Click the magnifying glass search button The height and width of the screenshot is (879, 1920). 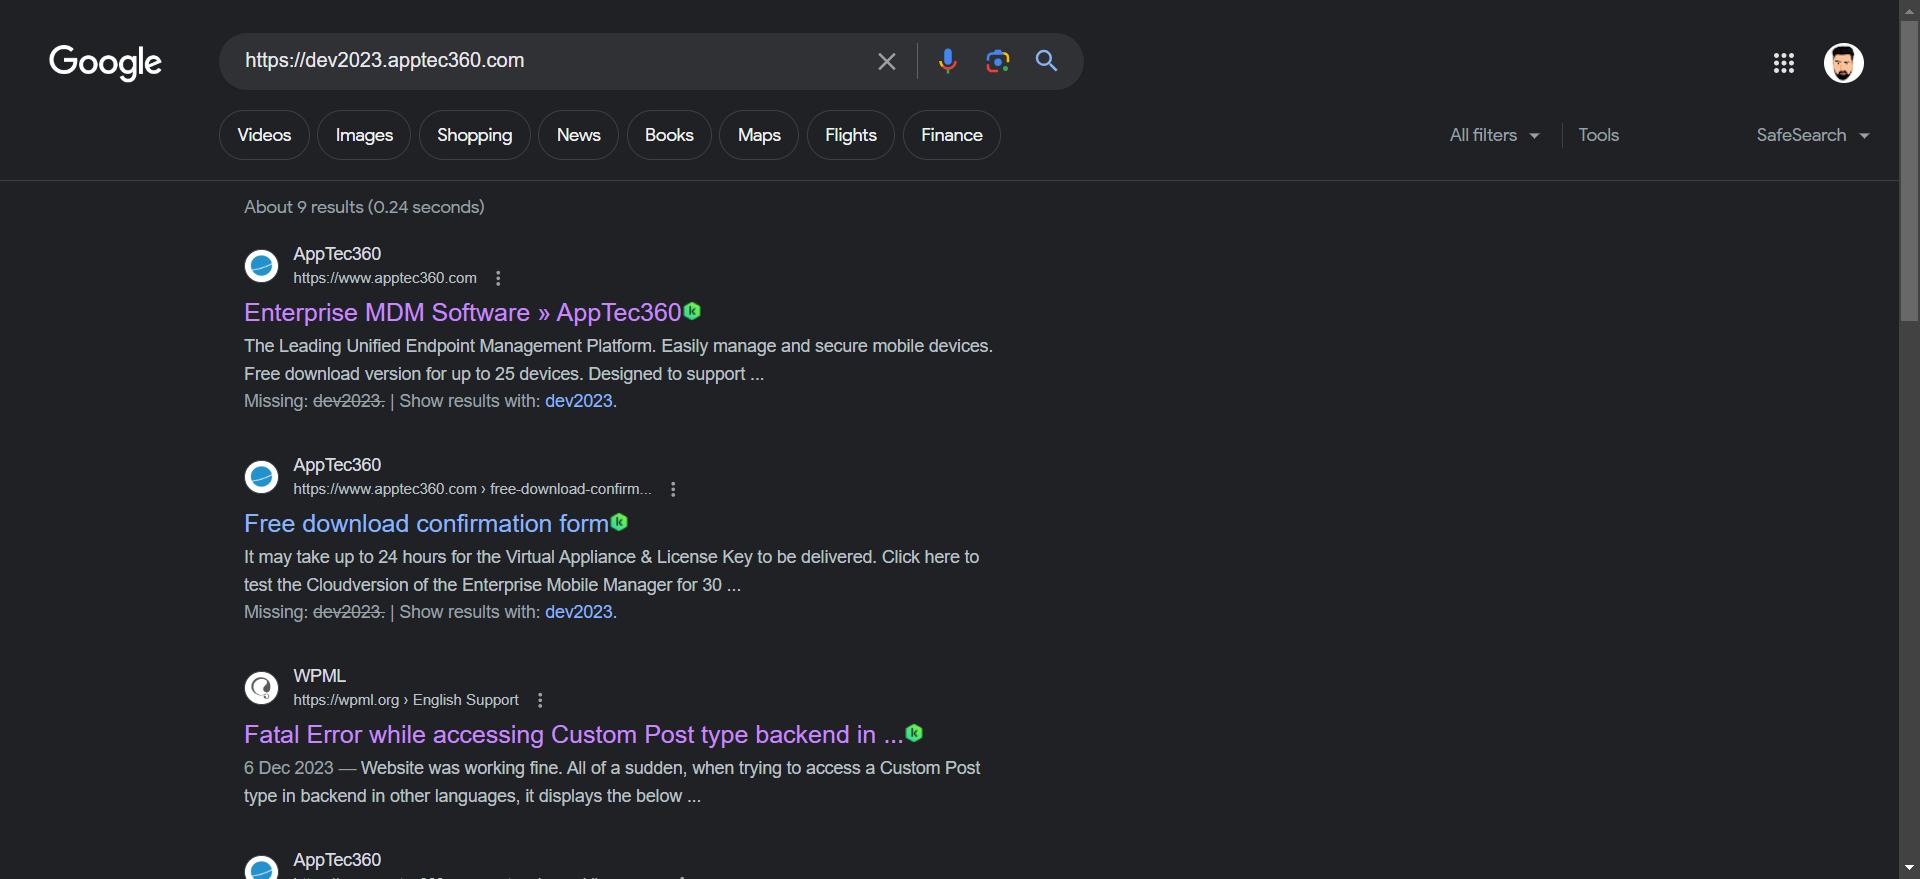[1046, 61]
